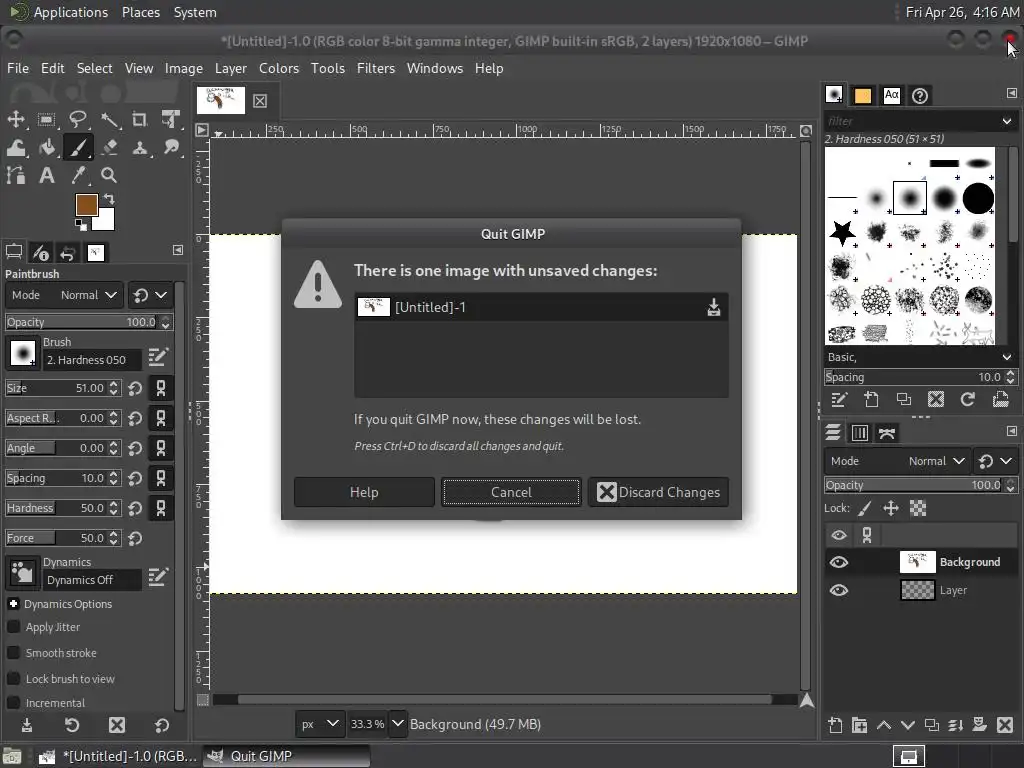Switch to Quit GIMP taskbar entry
The image size is (1024, 768).
click(x=286, y=756)
